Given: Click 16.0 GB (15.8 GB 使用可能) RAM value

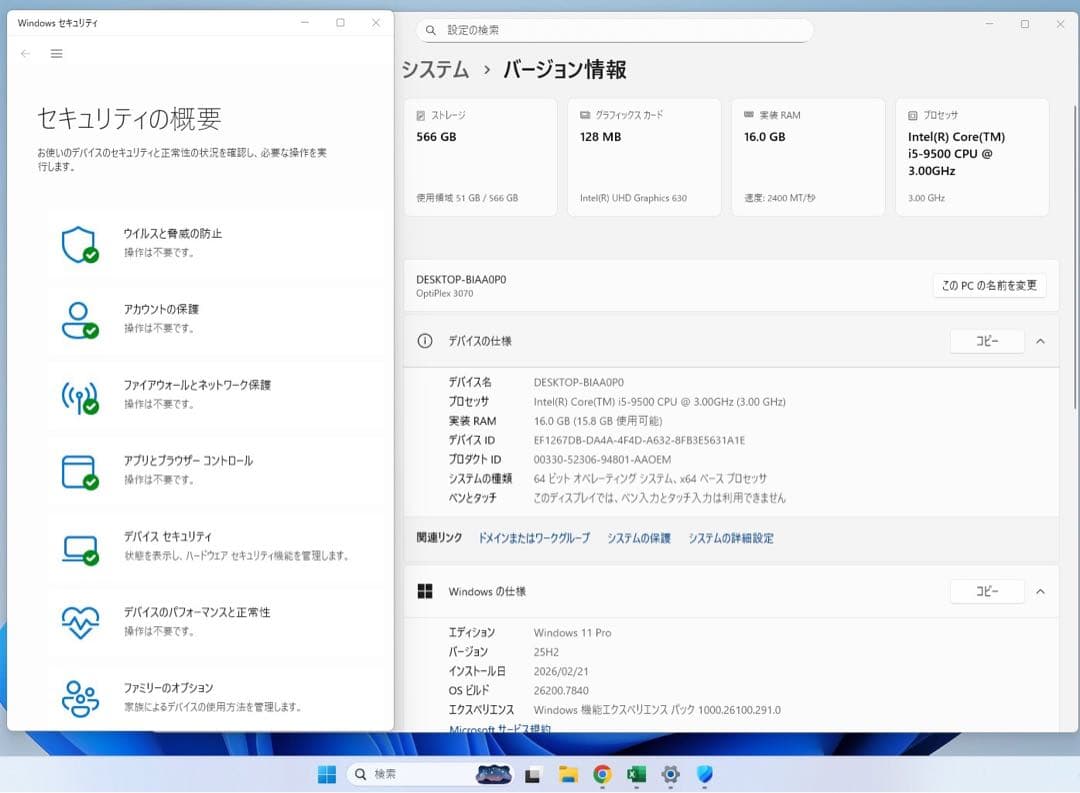Looking at the screenshot, I should pos(598,421).
